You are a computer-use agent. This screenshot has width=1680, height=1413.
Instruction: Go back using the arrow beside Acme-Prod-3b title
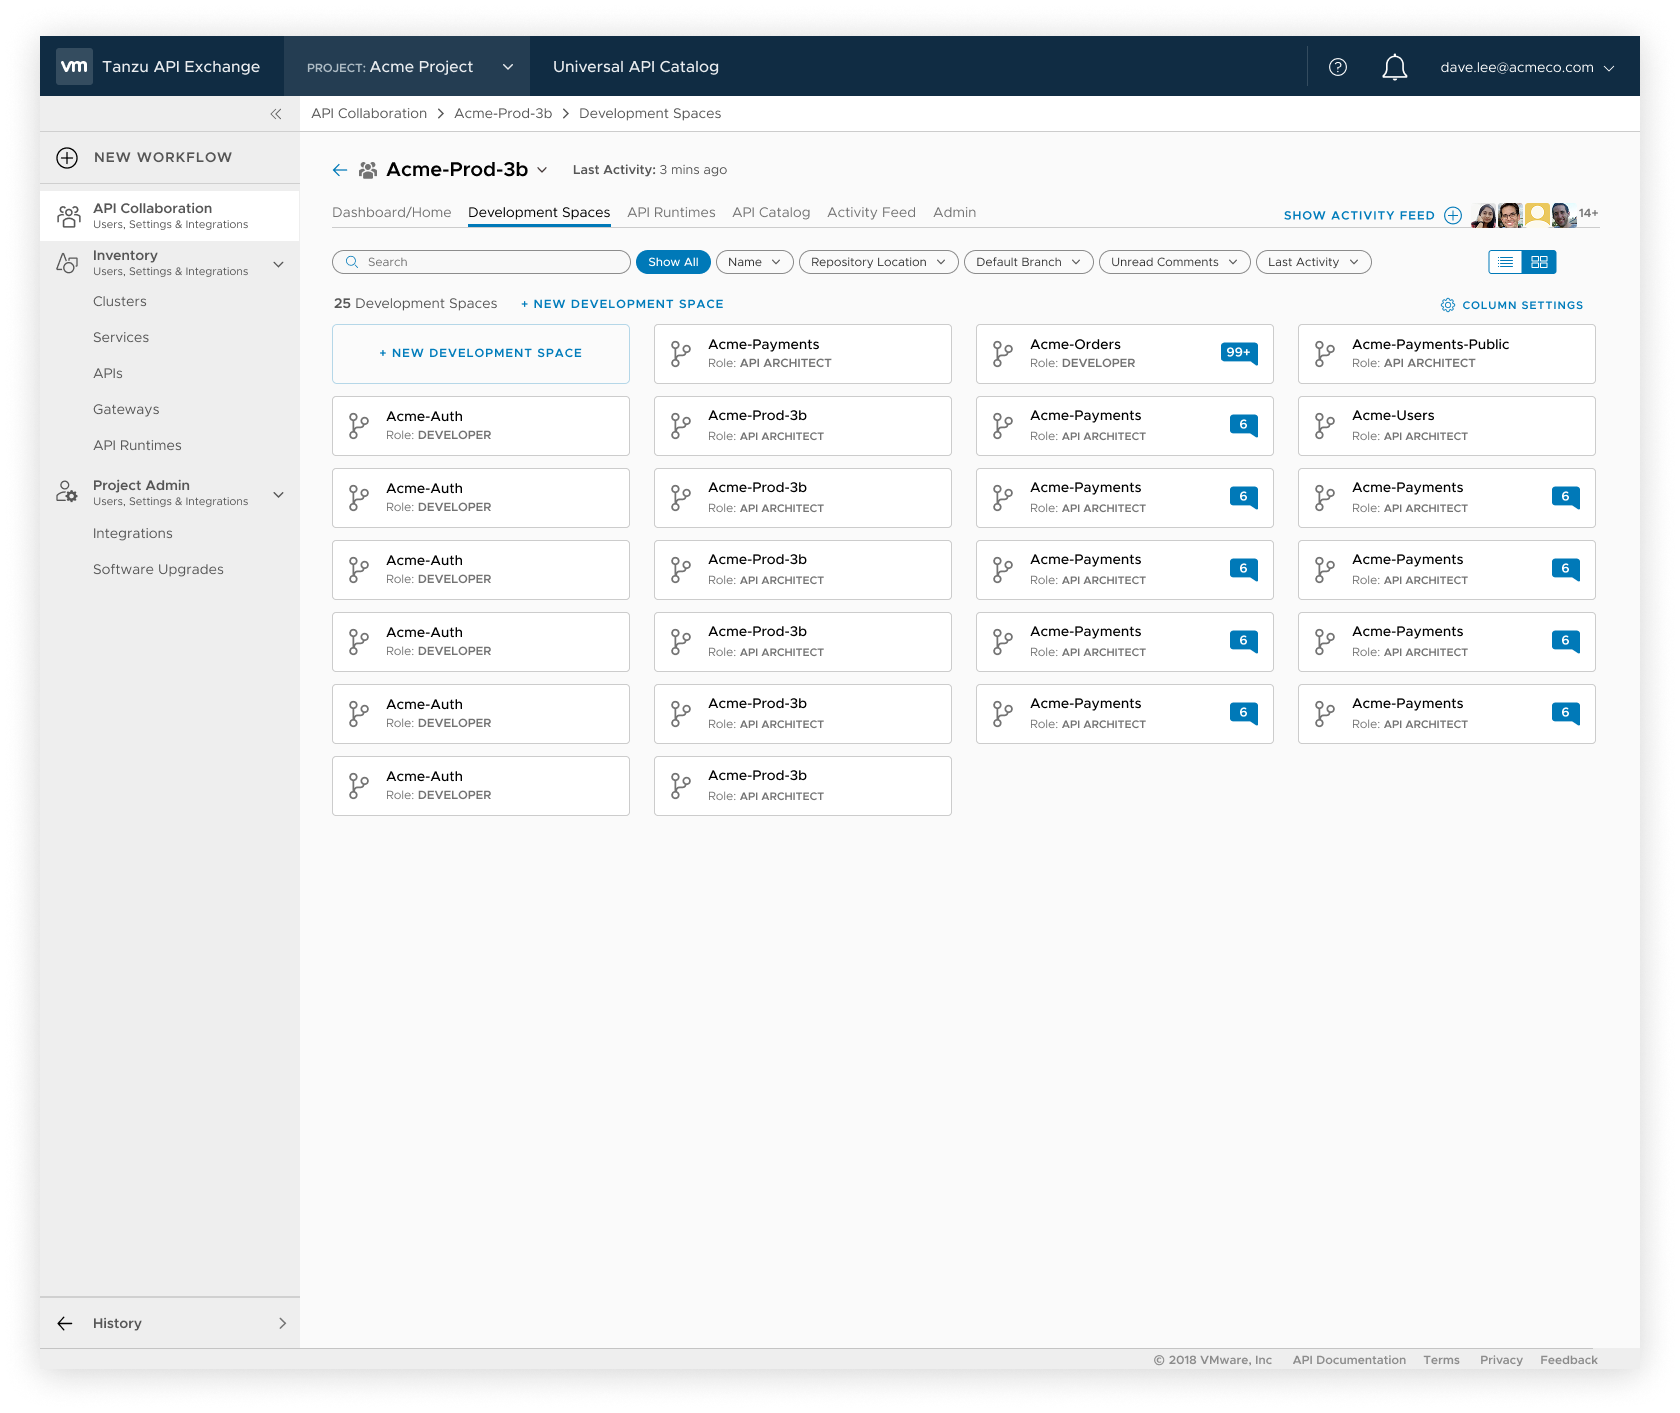coord(340,170)
